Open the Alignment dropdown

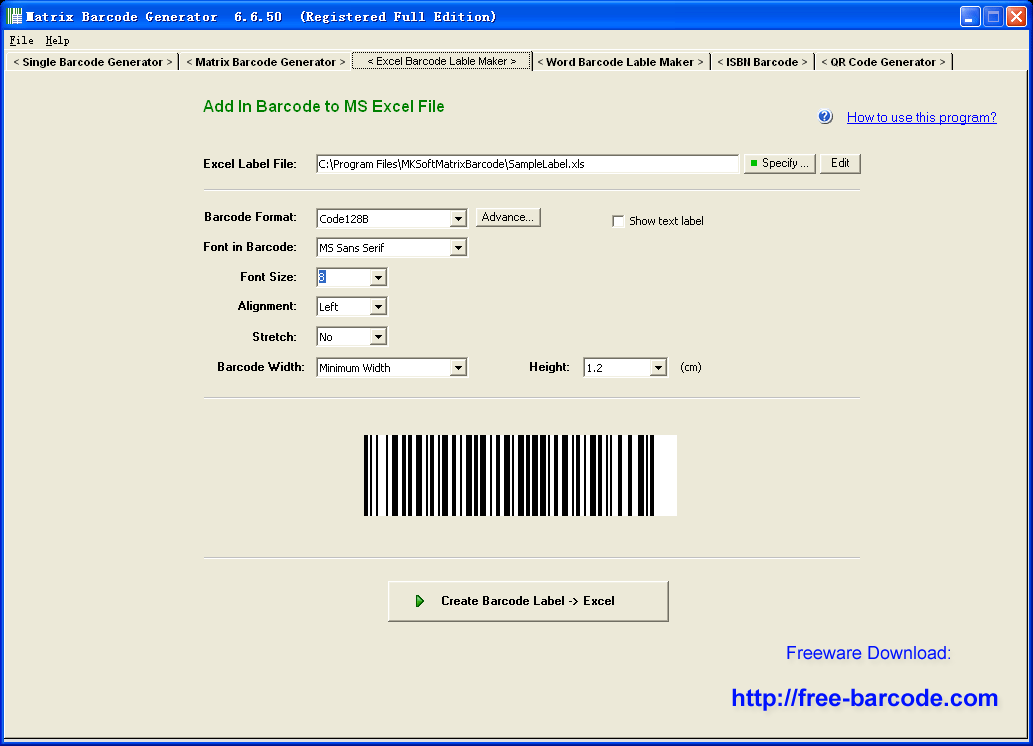tap(378, 306)
